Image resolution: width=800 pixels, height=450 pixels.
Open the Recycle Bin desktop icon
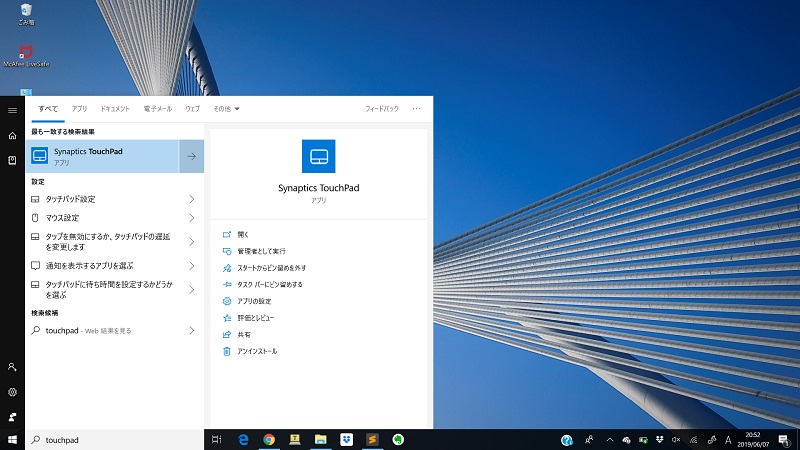(x=26, y=14)
